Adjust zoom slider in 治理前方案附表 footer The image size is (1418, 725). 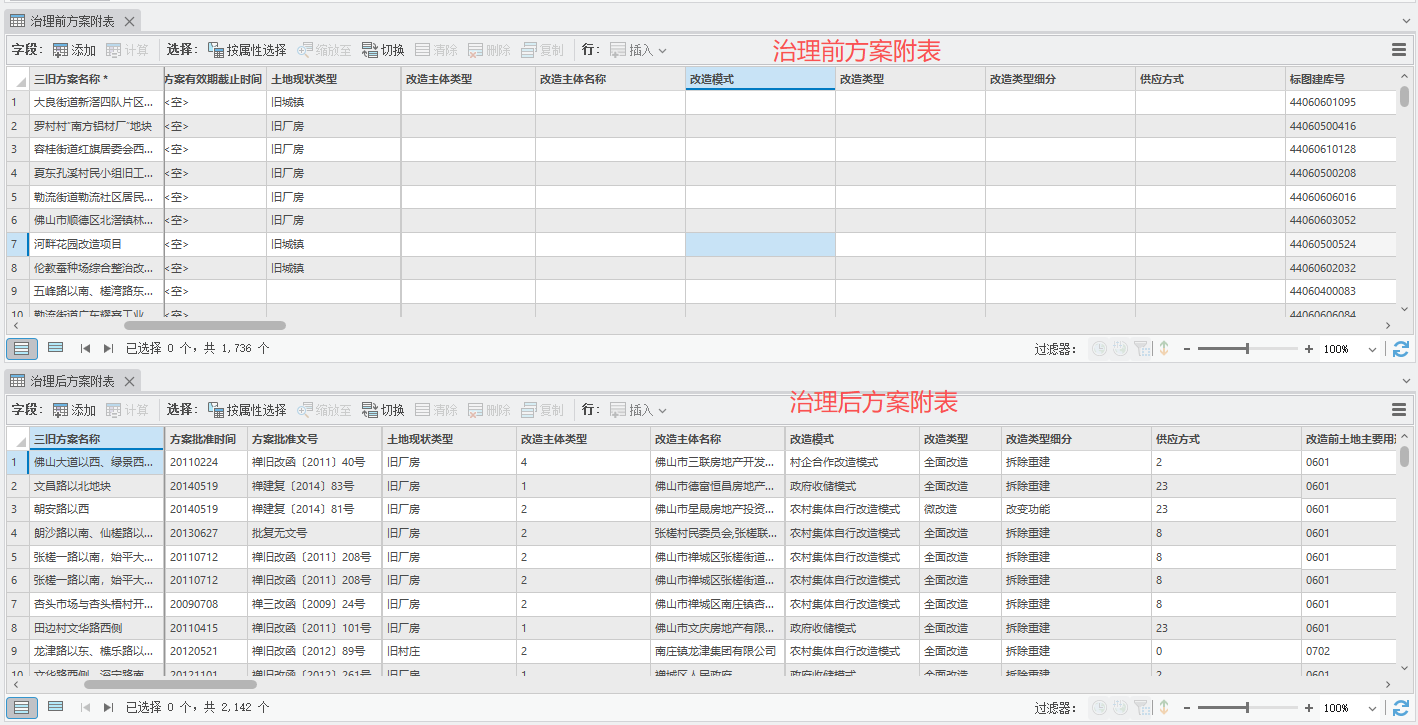pyautogui.click(x=1247, y=349)
